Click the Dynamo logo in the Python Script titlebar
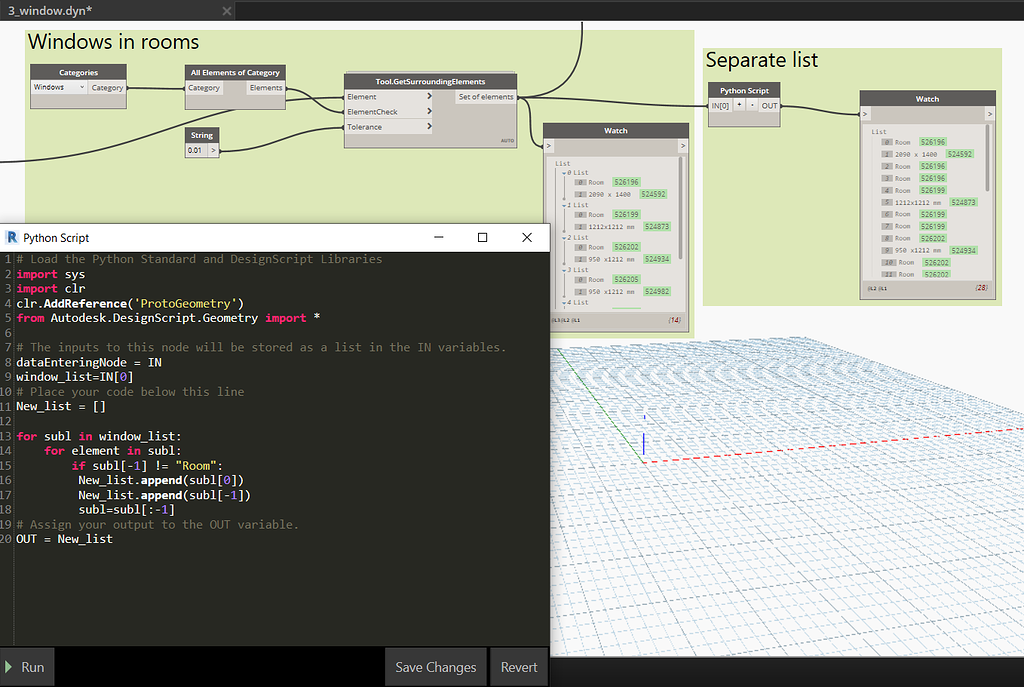 coord(11,238)
